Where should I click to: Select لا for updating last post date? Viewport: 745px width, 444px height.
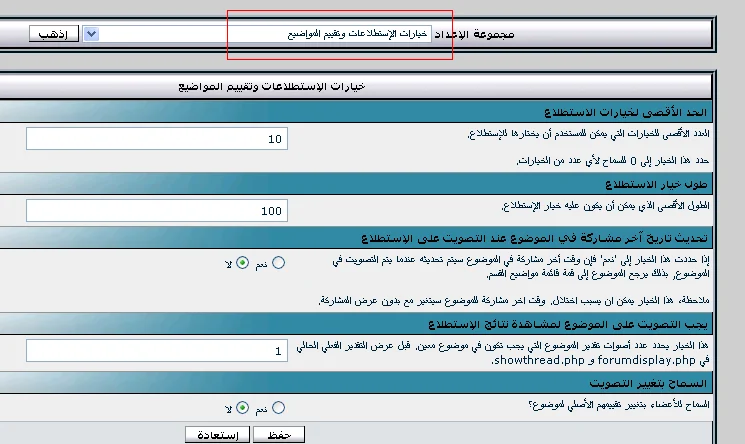[x=243, y=263]
